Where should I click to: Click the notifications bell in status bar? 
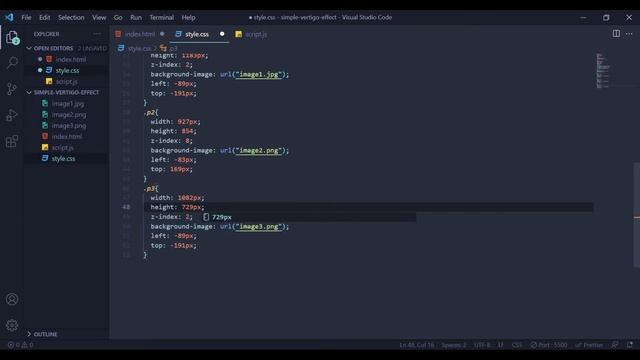tap(630, 345)
